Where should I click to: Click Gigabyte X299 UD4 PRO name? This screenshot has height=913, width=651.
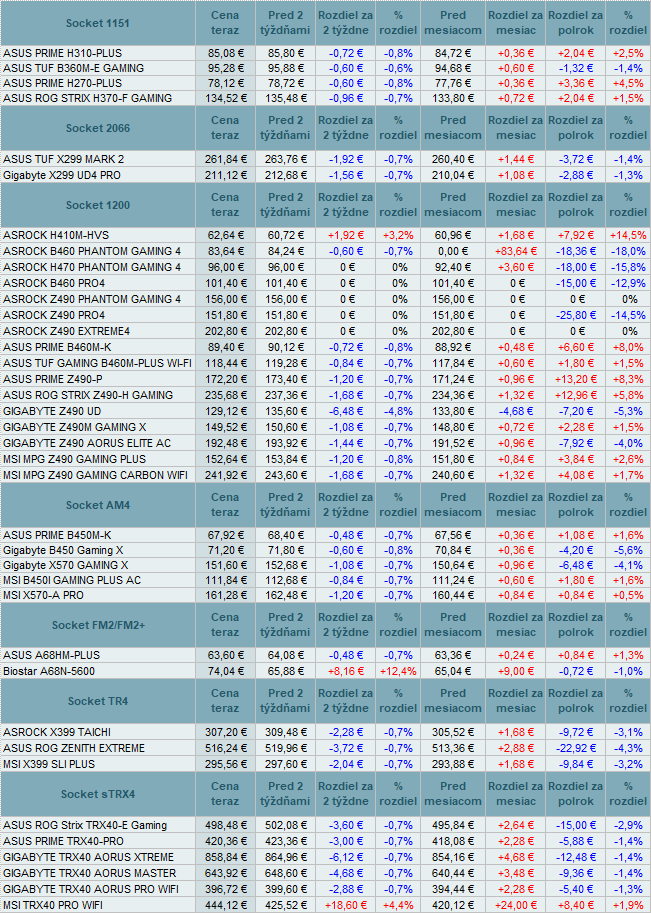pyautogui.click(x=62, y=175)
